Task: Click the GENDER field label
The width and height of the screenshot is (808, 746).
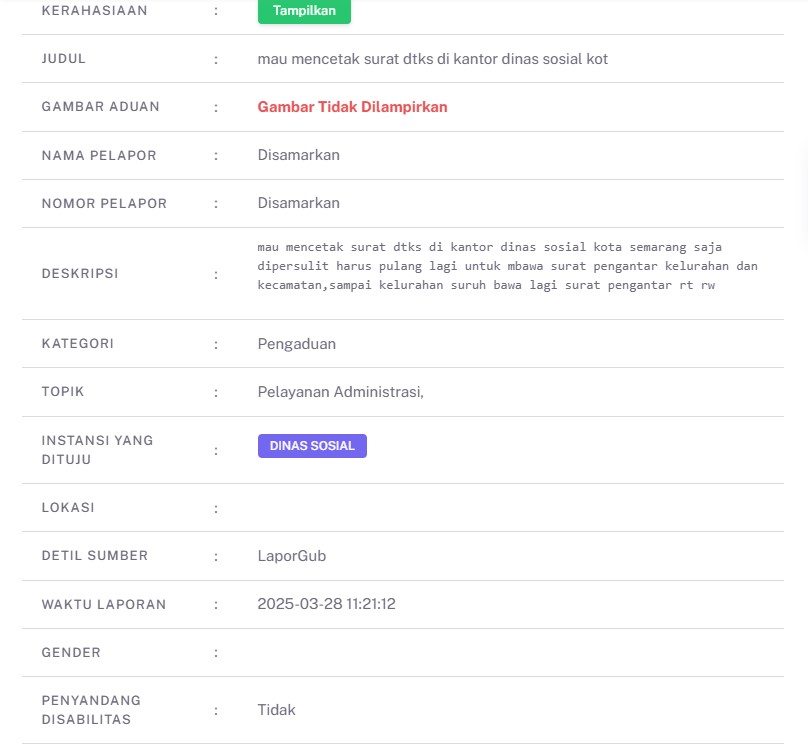Action: (x=71, y=653)
